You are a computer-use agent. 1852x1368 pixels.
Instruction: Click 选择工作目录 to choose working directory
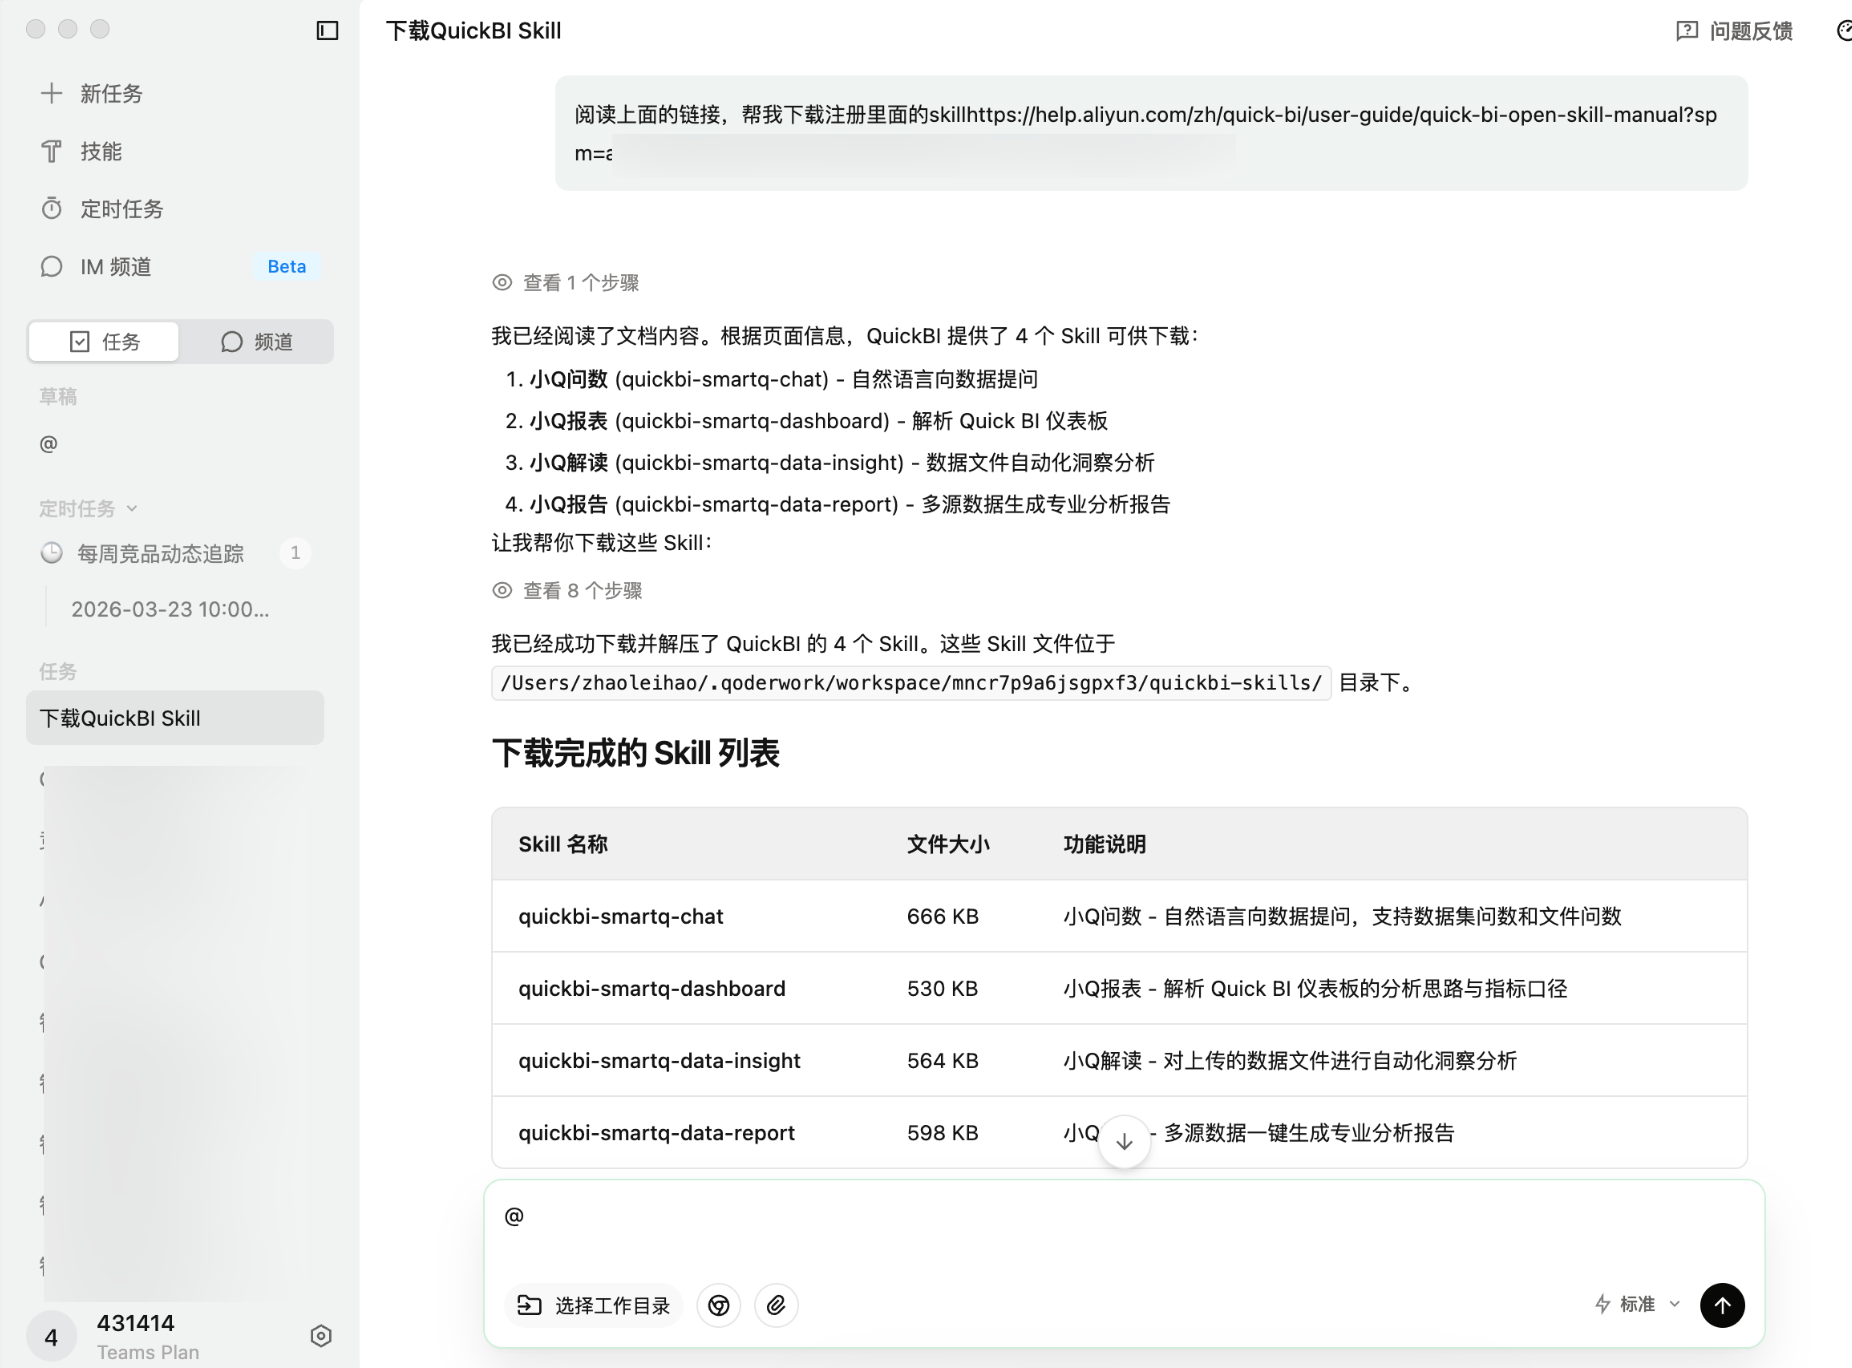pyautogui.click(x=594, y=1305)
